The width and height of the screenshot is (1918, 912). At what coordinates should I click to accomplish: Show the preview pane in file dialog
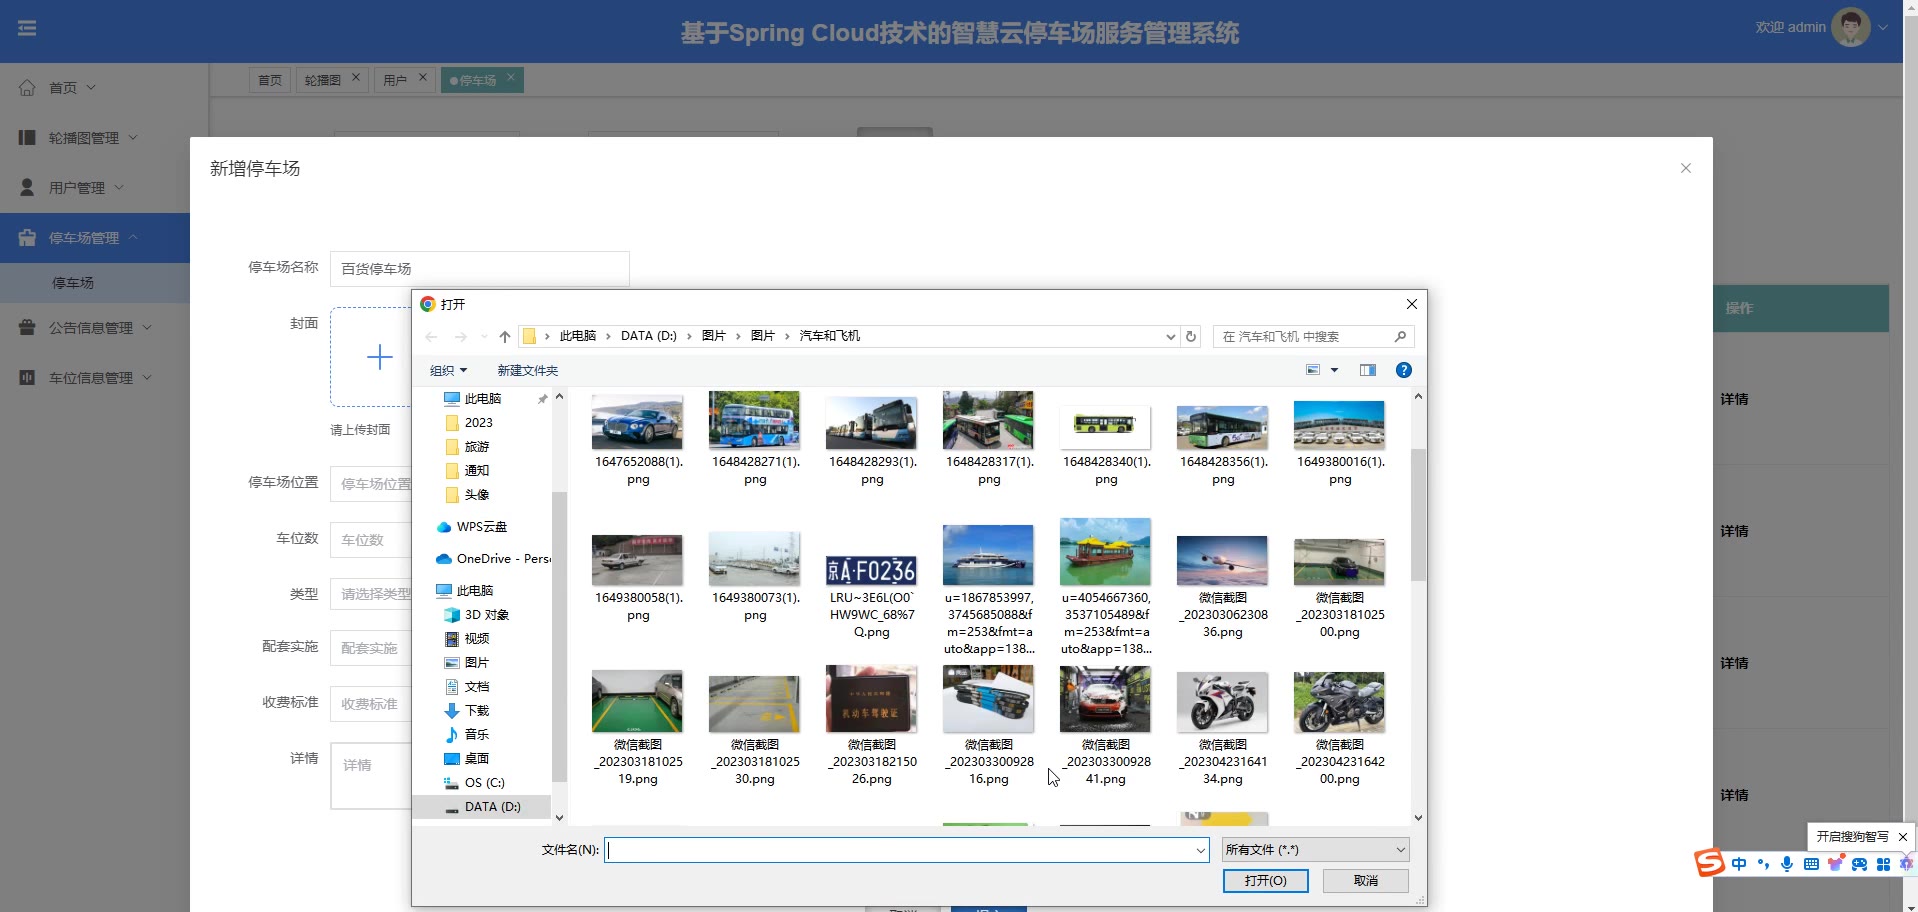pyautogui.click(x=1368, y=370)
